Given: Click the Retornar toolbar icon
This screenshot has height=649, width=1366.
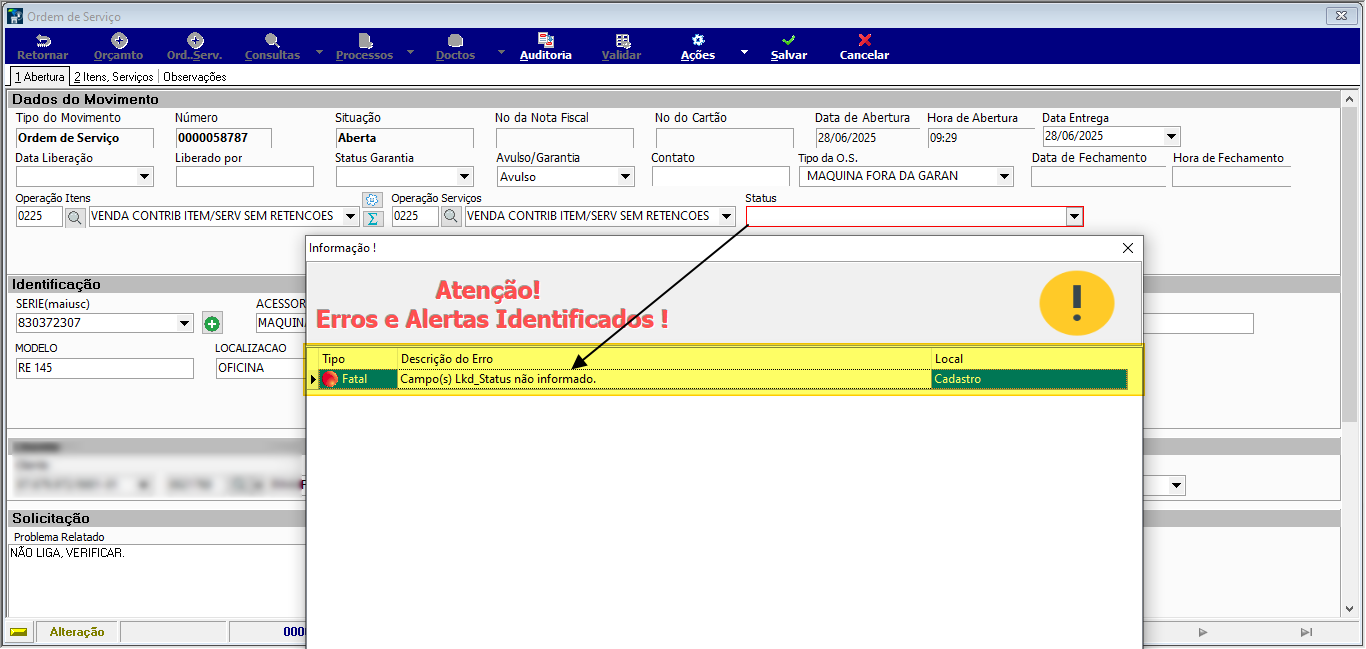Looking at the screenshot, I should [x=43, y=40].
